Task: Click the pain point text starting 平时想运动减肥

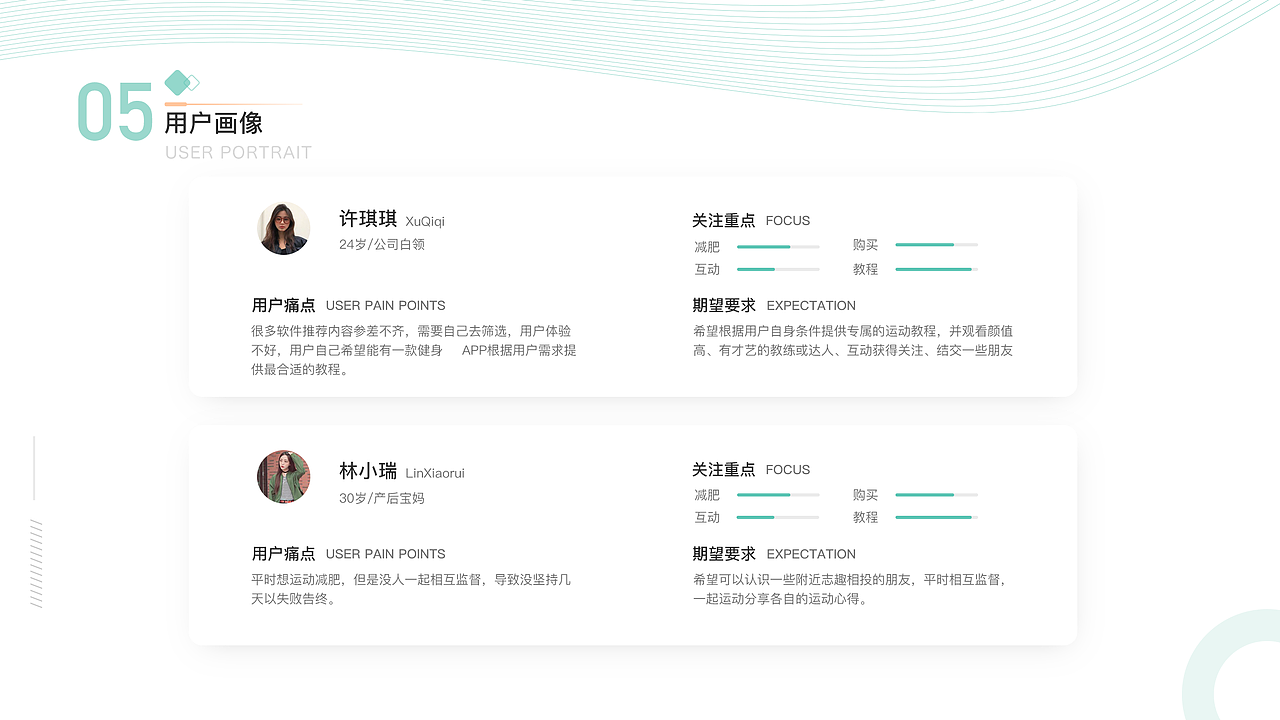Action: tap(411, 589)
